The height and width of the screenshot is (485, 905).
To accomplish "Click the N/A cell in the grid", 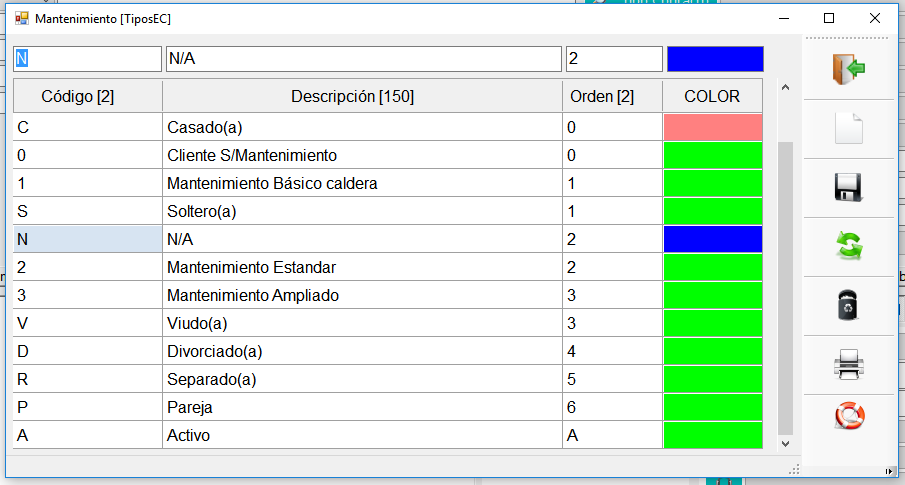I will (x=362, y=239).
